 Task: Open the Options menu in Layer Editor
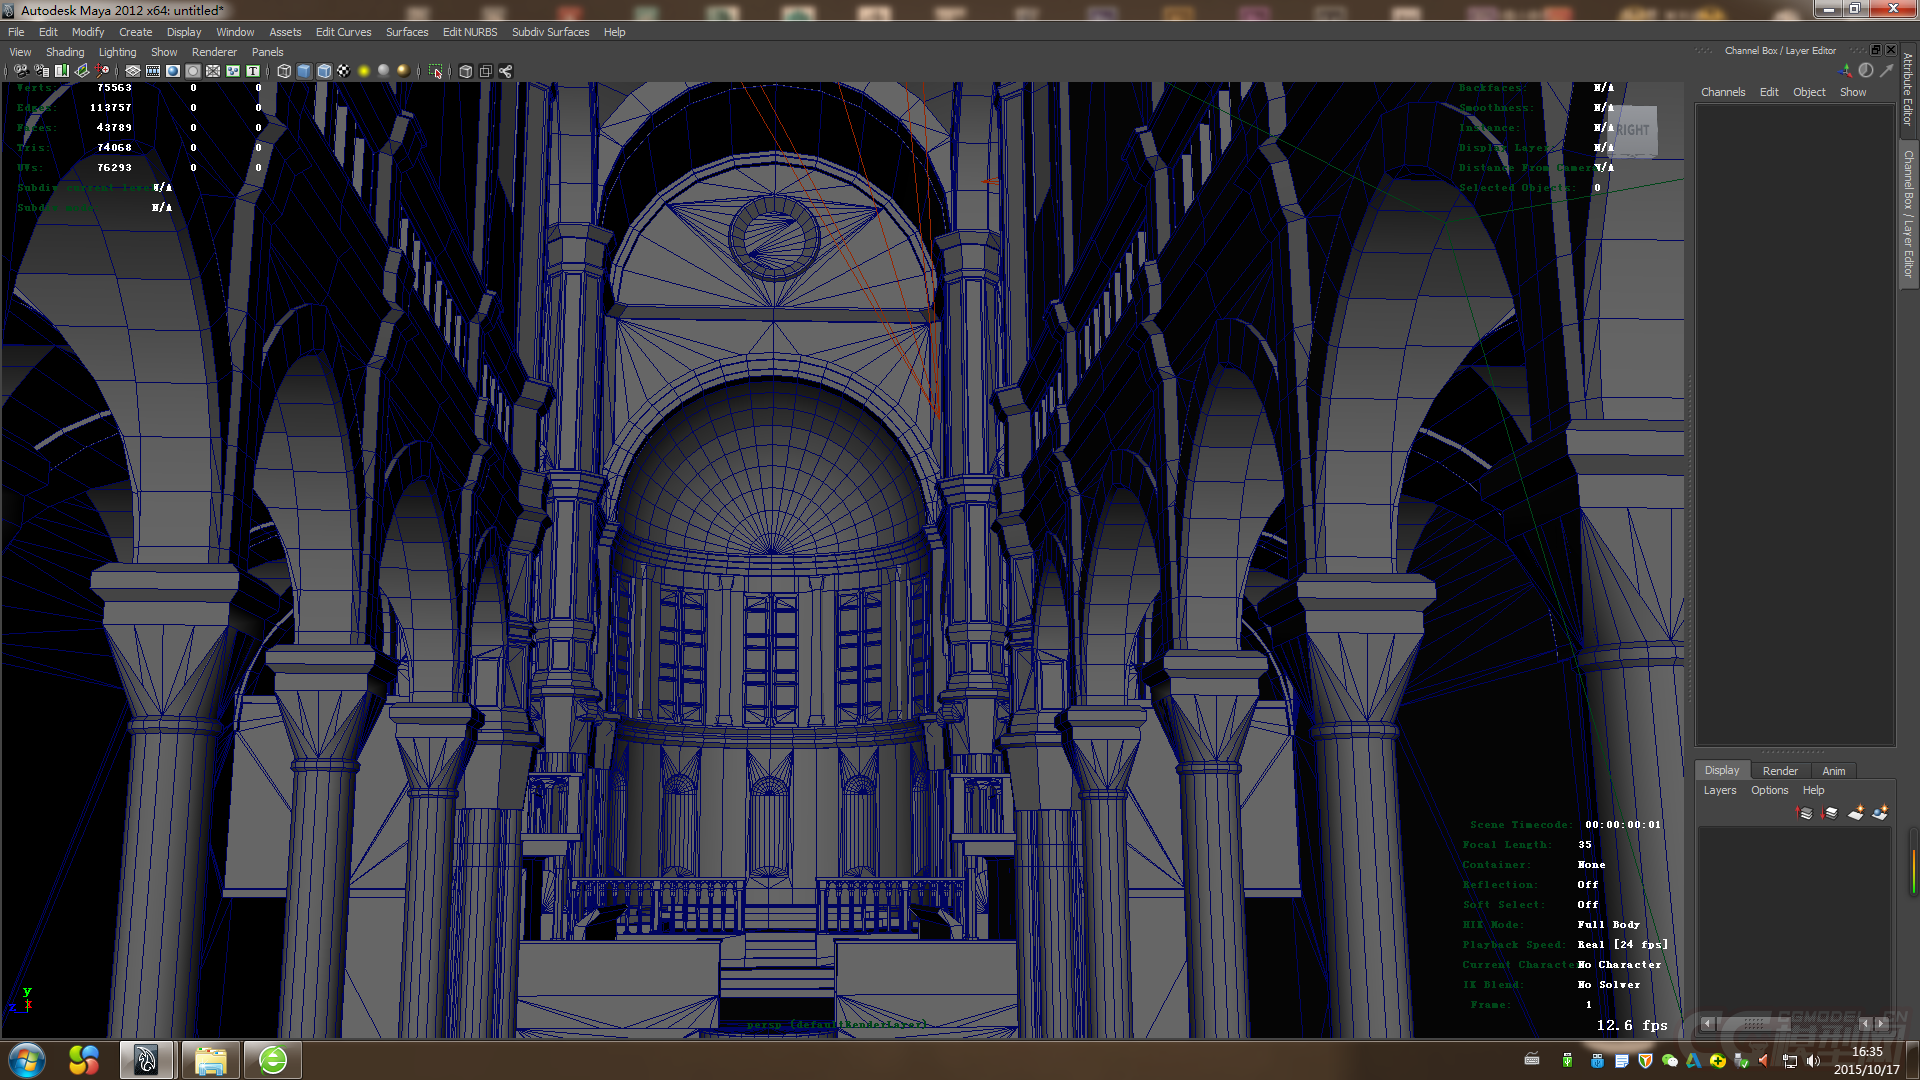click(1769, 790)
